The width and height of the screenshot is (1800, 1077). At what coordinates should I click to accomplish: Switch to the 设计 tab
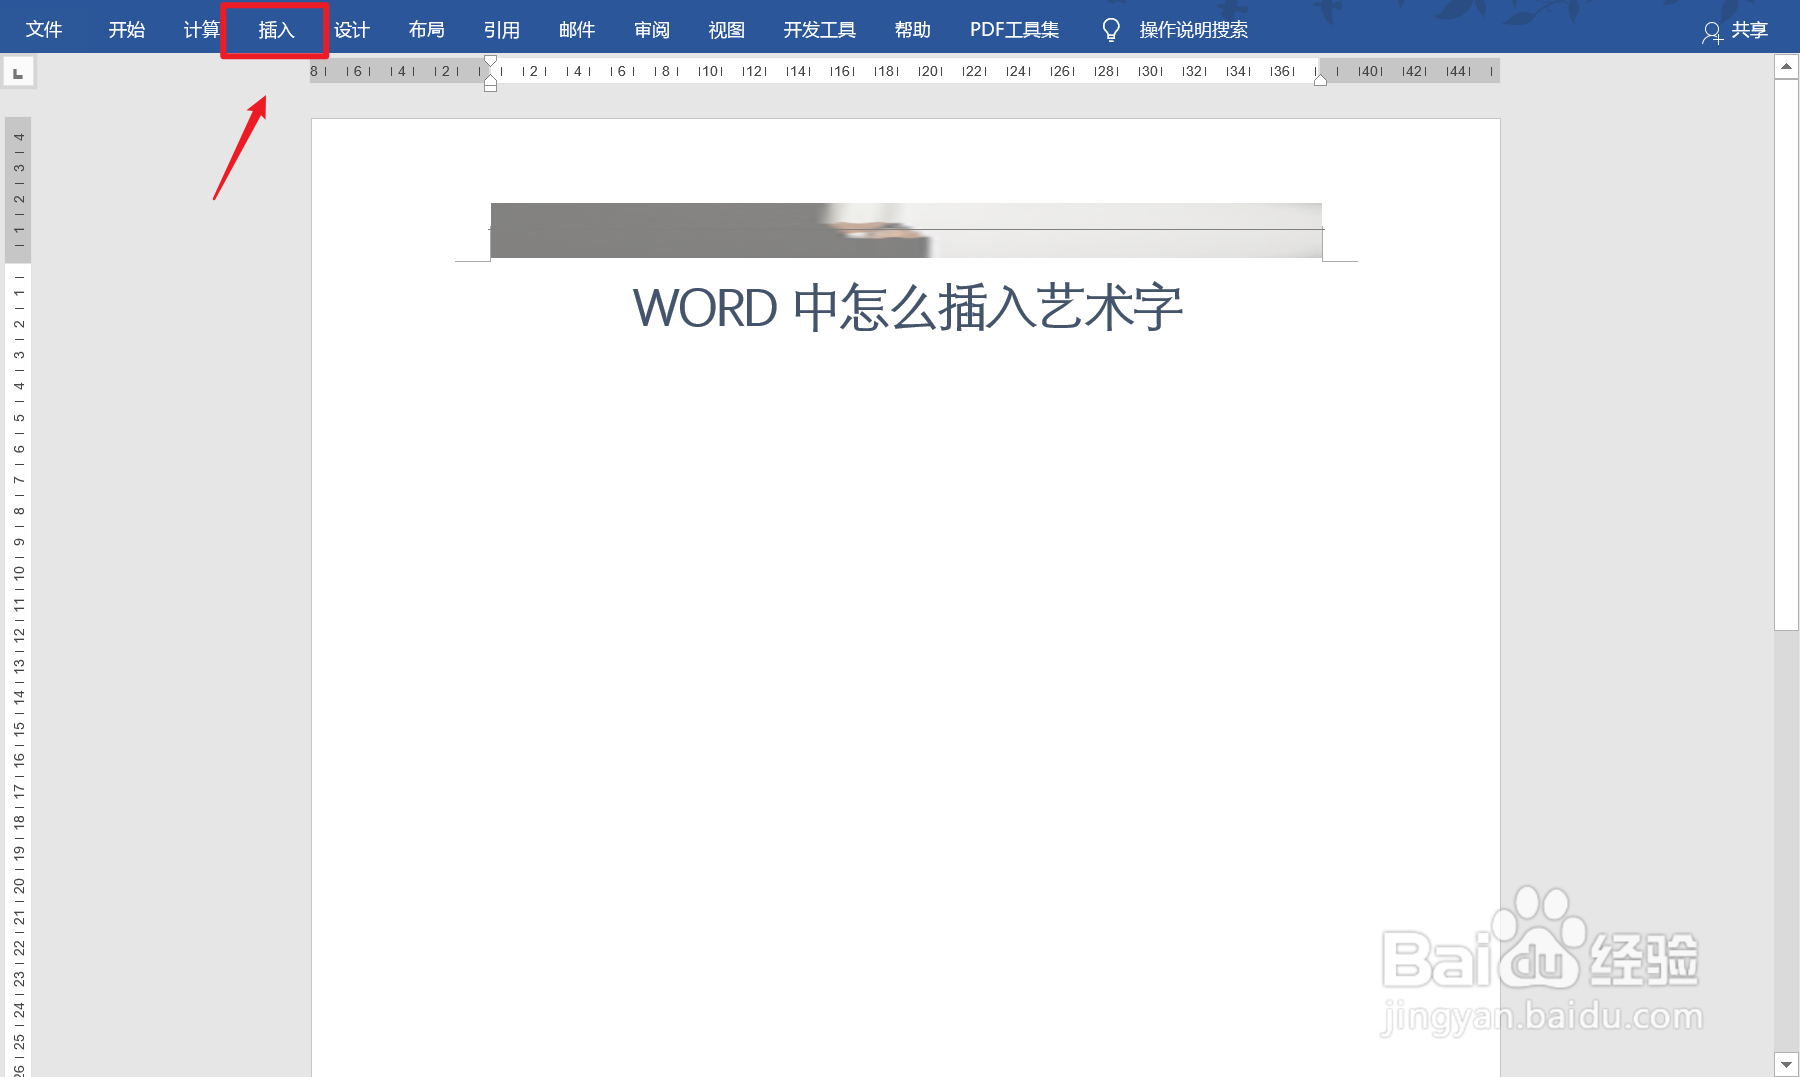[x=352, y=29]
